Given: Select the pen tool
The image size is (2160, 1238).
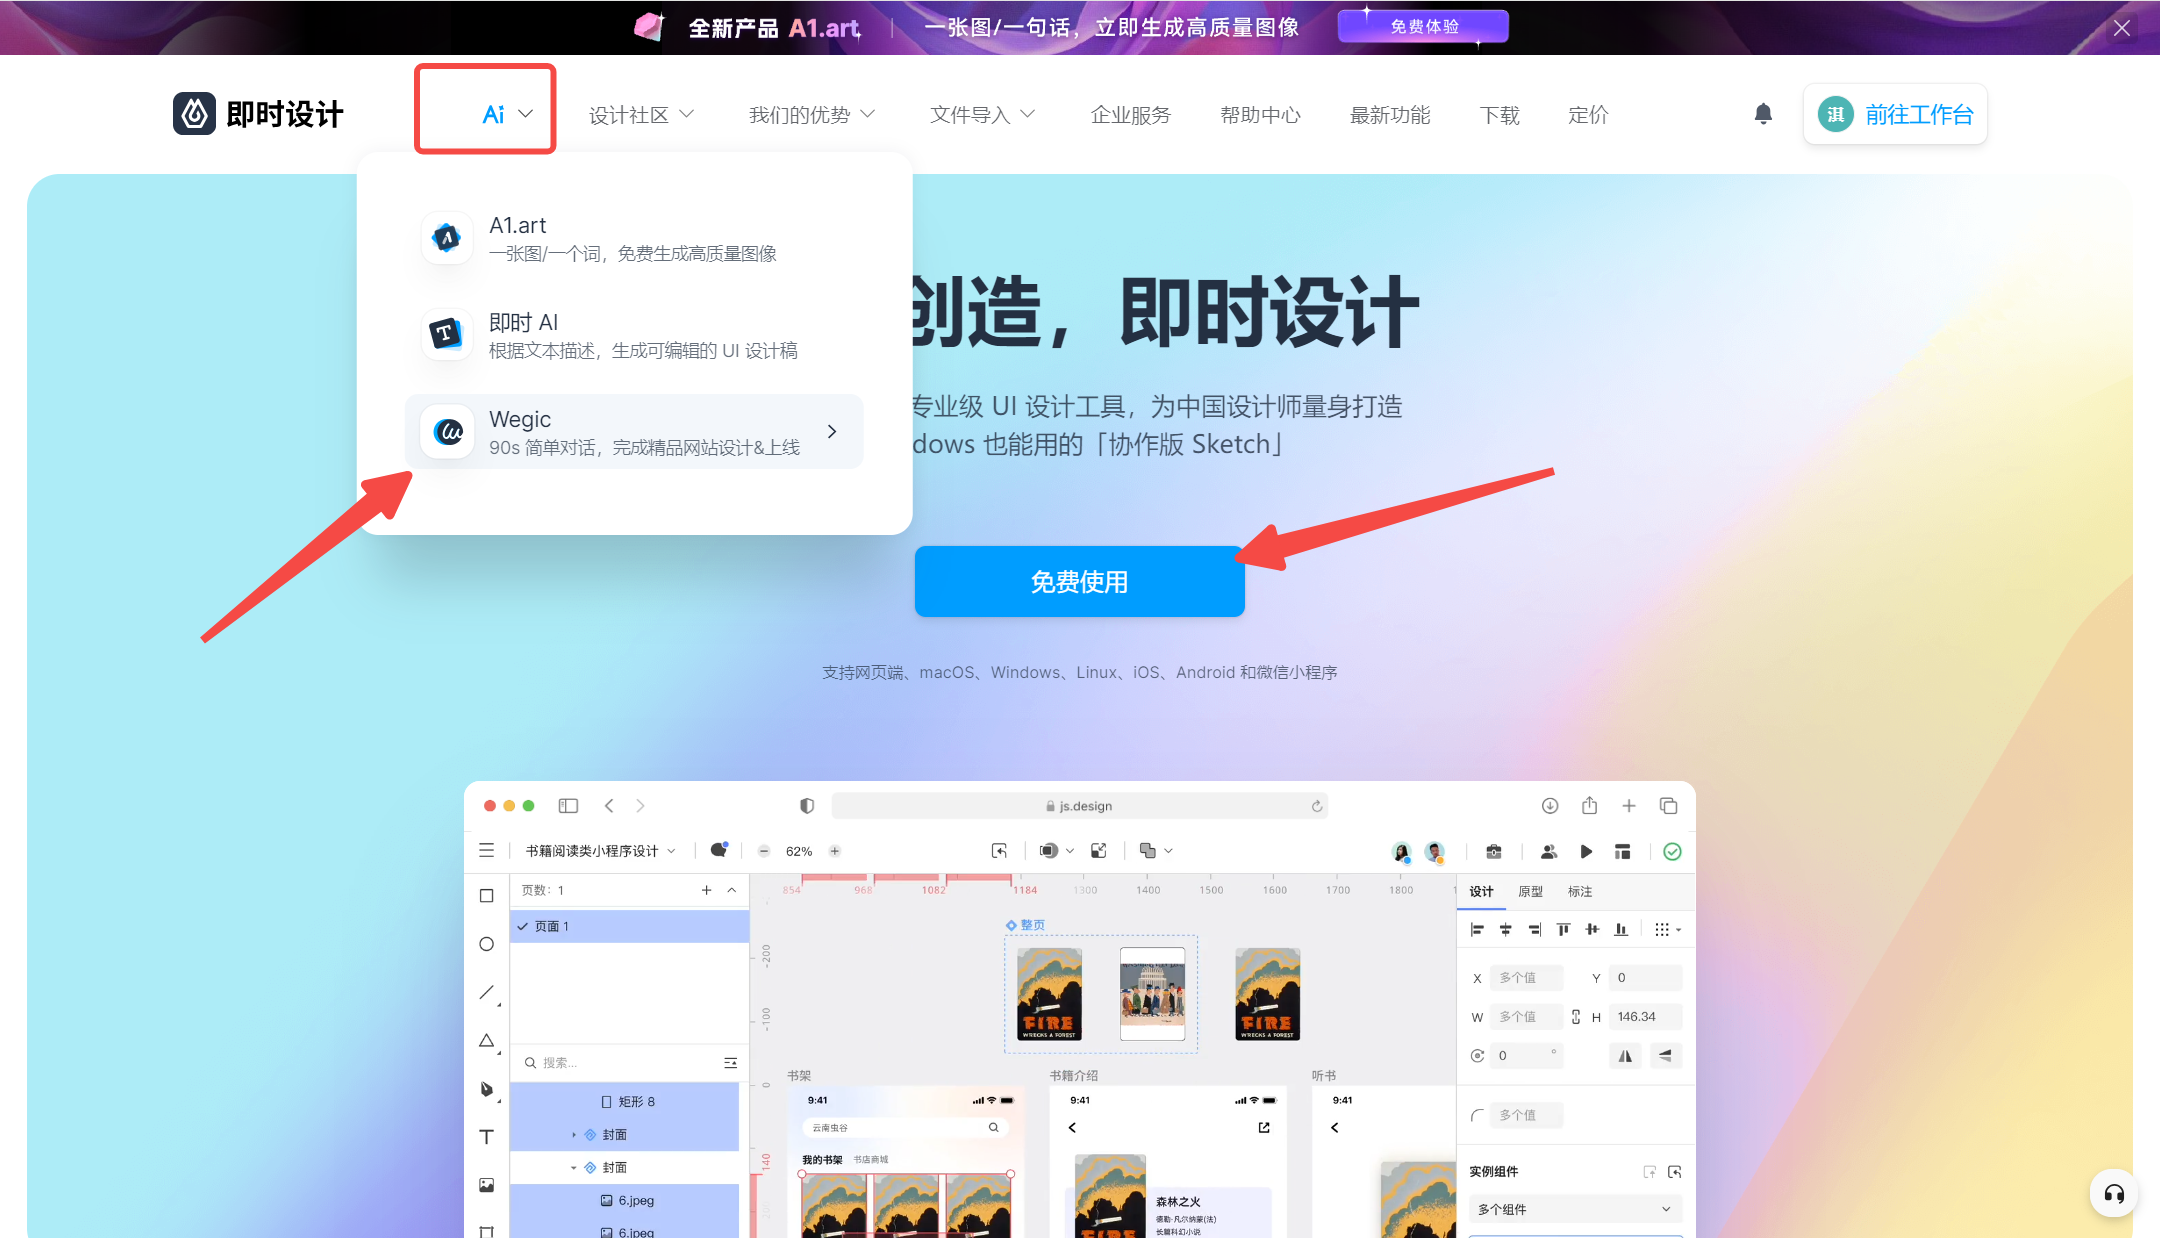Looking at the screenshot, I should [x=487, y=1089].
